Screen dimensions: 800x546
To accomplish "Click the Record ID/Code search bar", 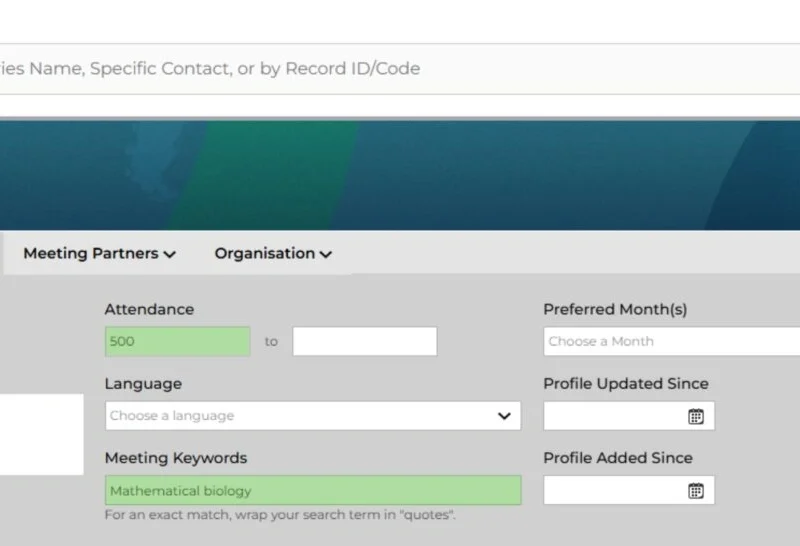I will click(400, 69).
